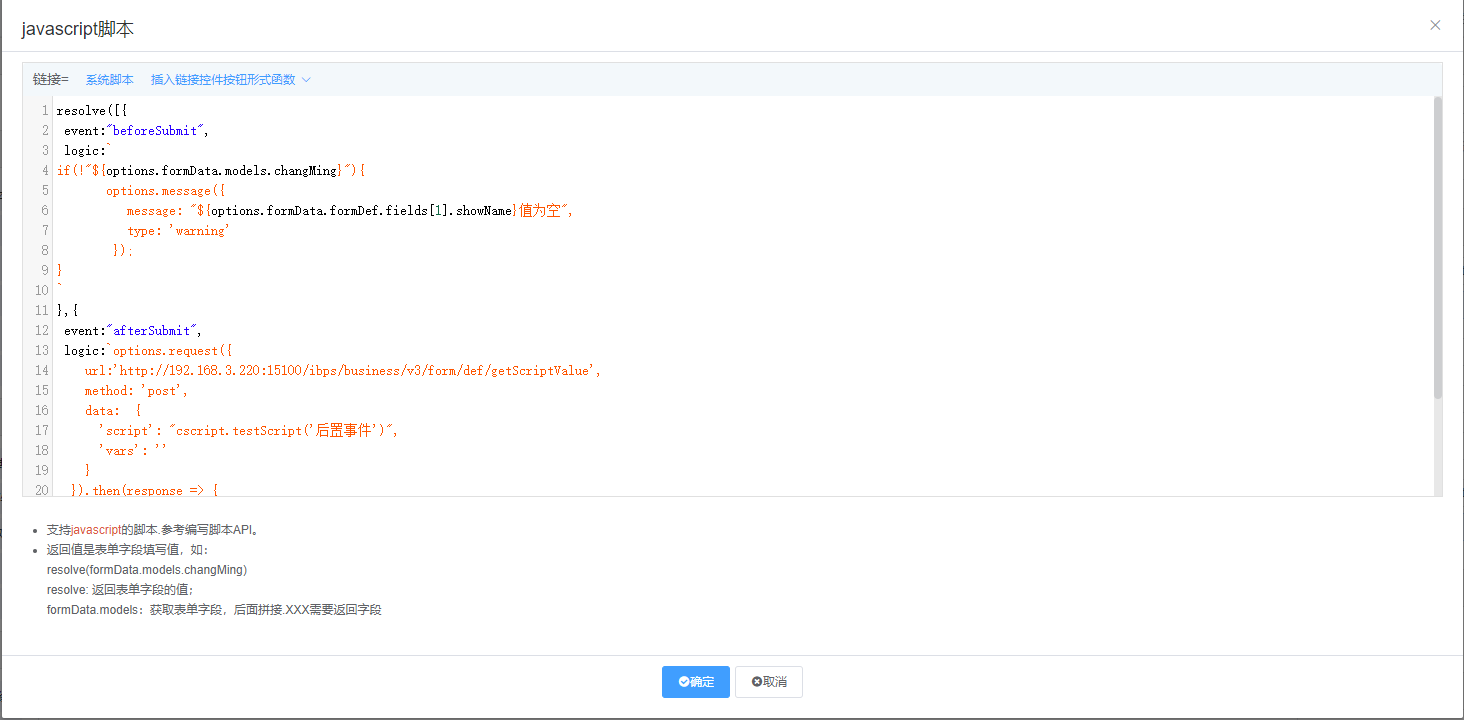Close the javascript脚本 dialog
Viewport: 1464px width, 720px height.
(1435, 26)
